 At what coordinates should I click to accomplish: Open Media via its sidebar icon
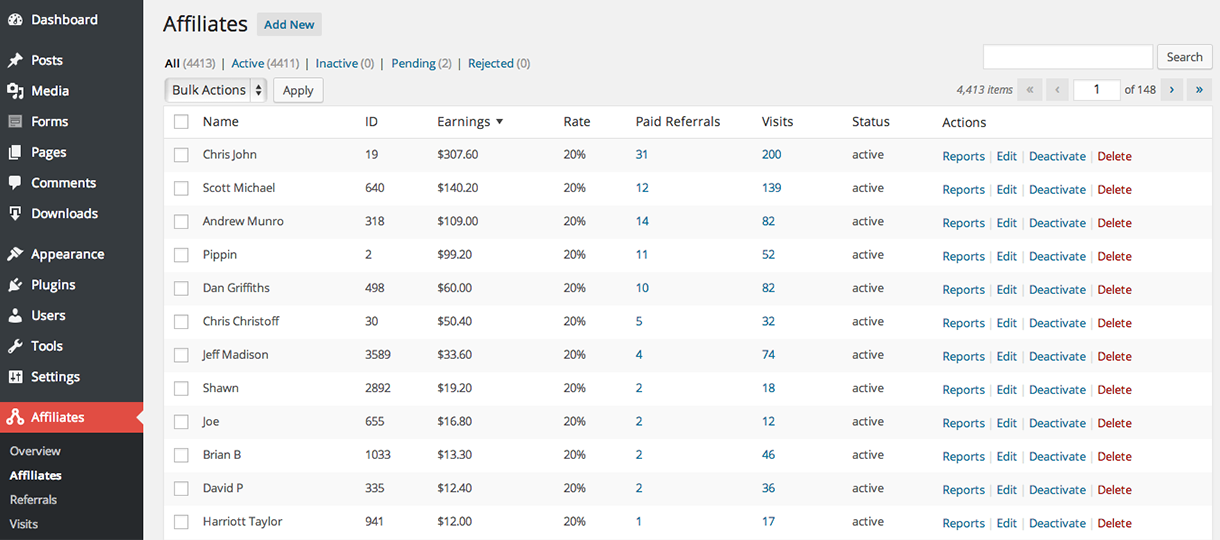(15, 91)
